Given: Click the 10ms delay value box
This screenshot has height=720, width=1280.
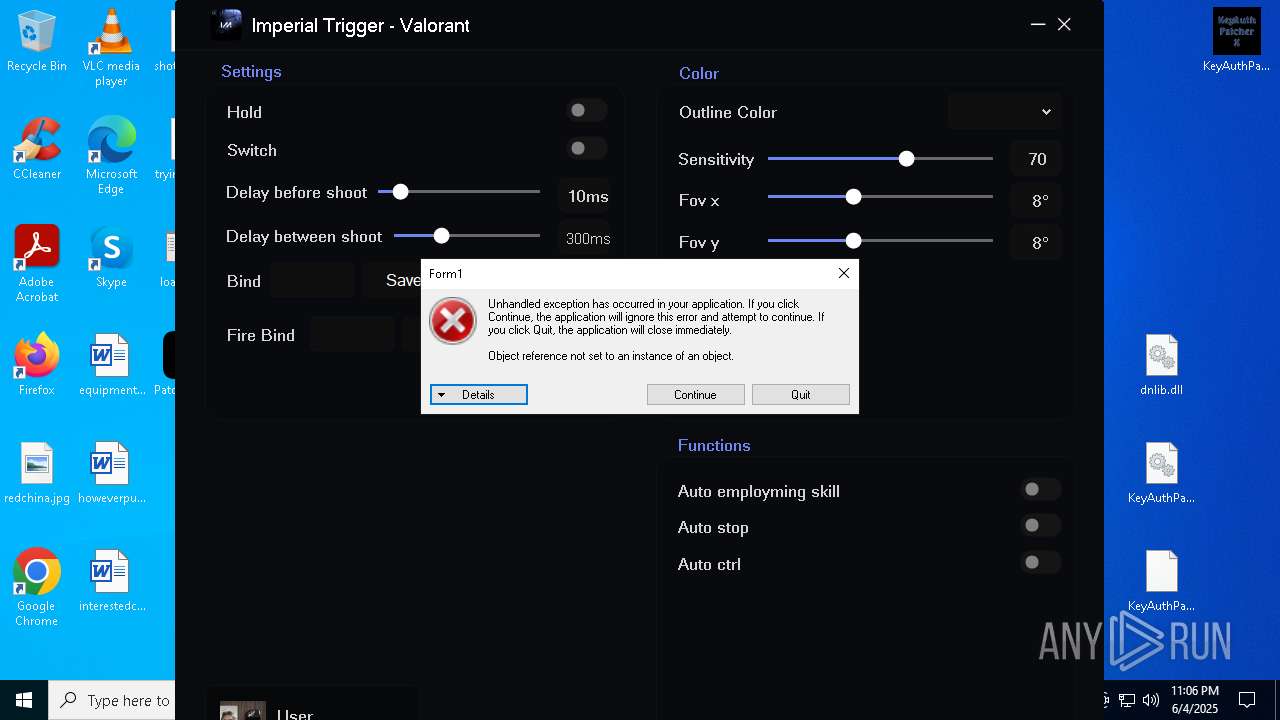Looking at the screenshot, I should pos(587,196).
